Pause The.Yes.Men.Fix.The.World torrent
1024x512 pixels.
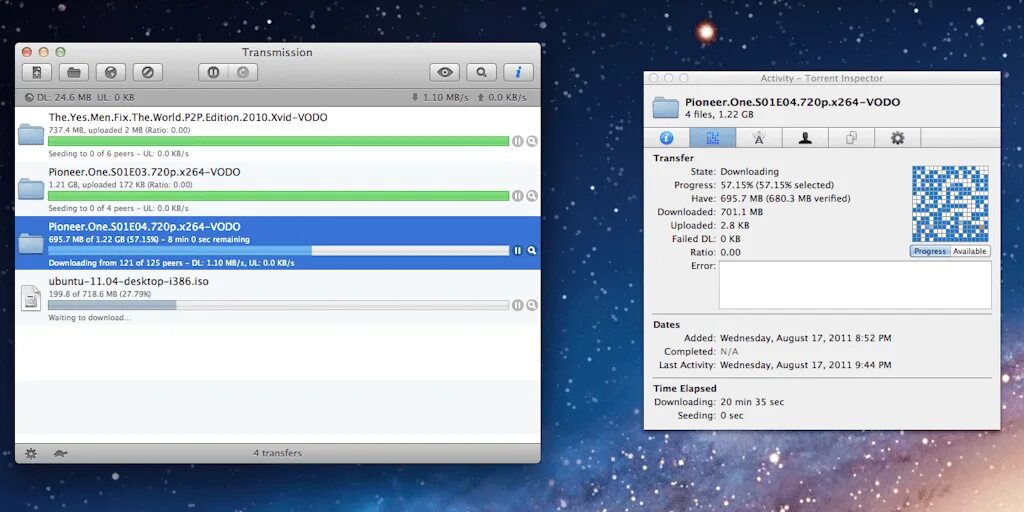coord(518,141)
